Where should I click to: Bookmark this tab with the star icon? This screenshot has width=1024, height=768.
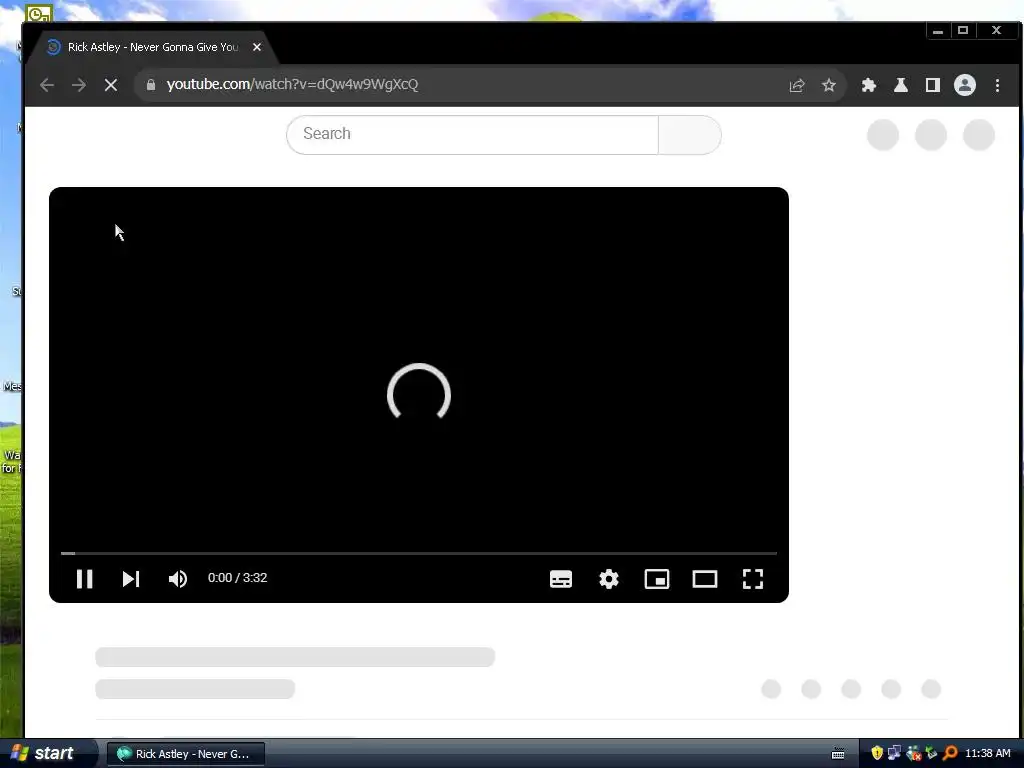click(829, 85)
